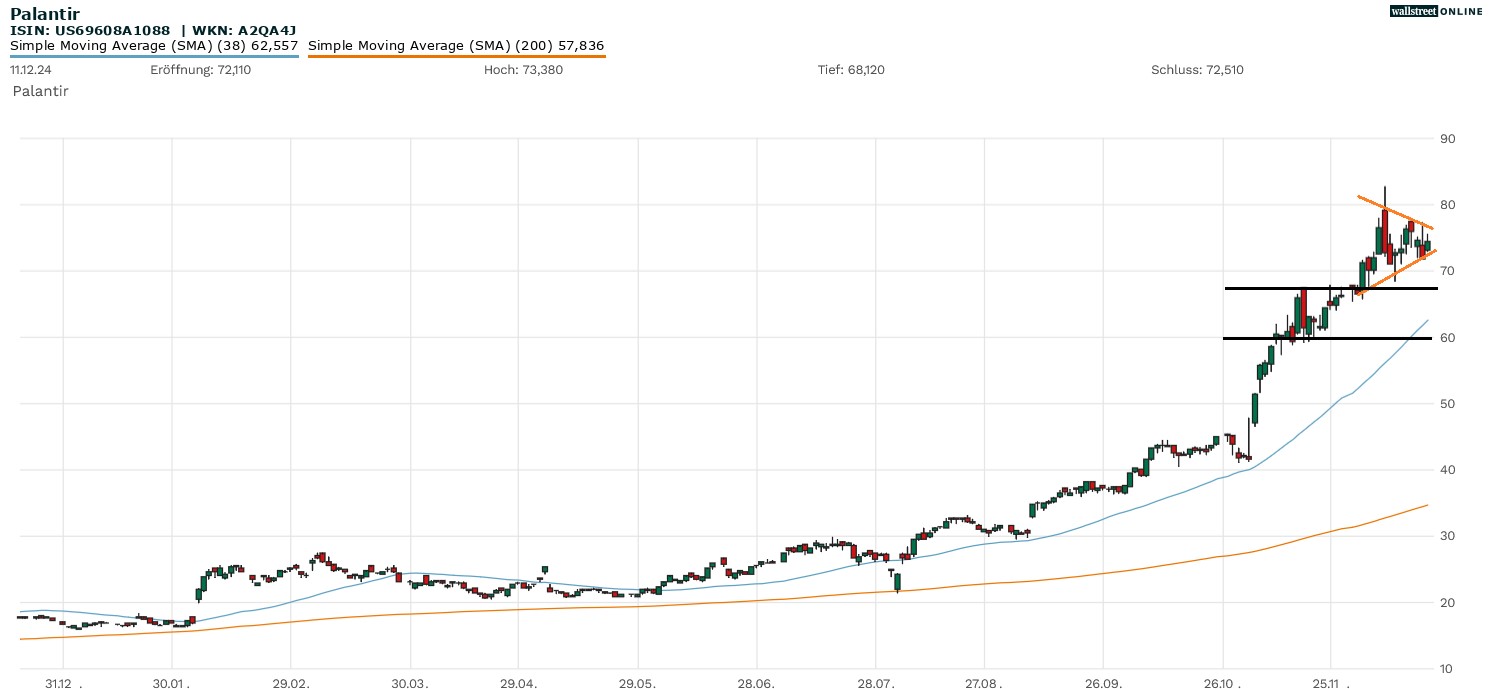Select the Tief 68,120 value
1490x689 pixels.
[851, 70]
